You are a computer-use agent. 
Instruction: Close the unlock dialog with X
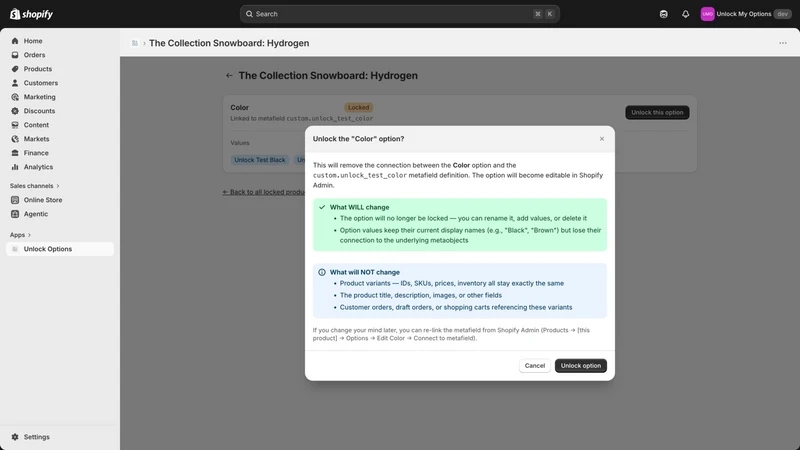[x=602, y=139]
